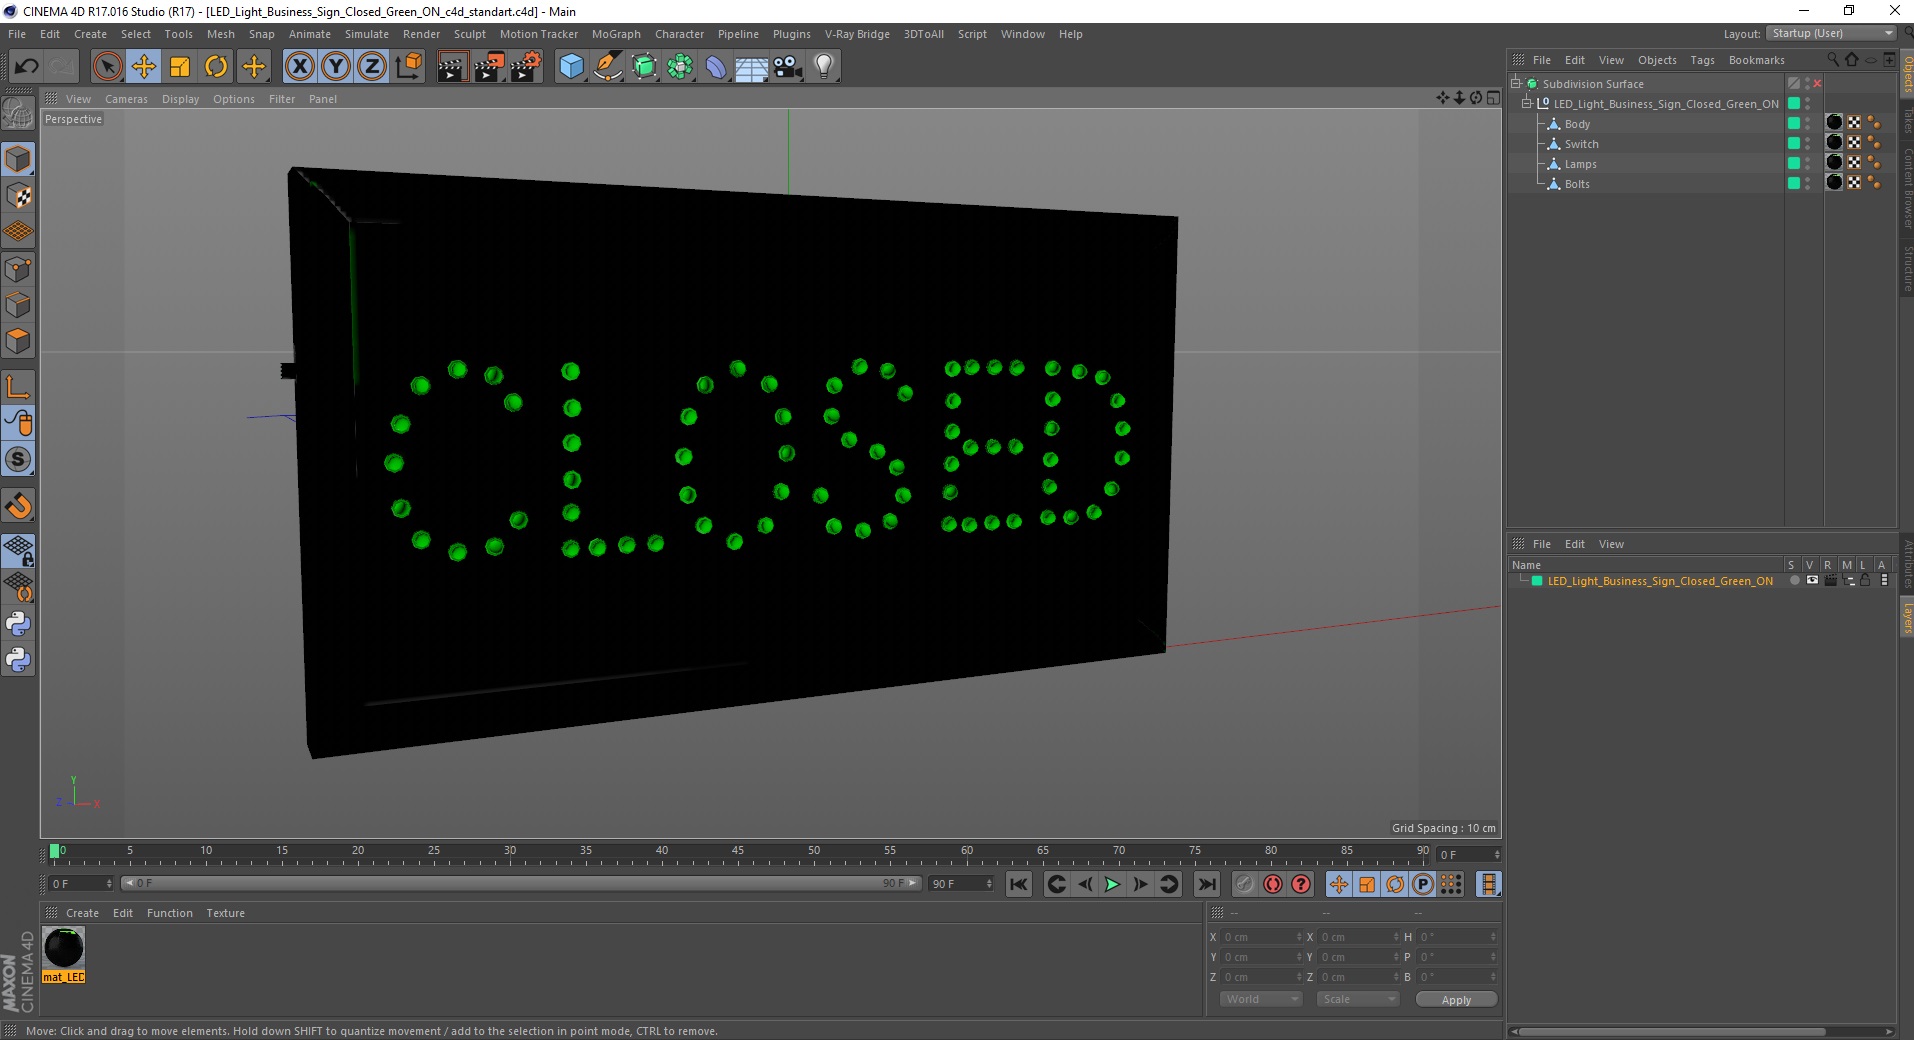Render active view with clapperboard icon
1914x1040 pixels.
(x=452, y=66)
